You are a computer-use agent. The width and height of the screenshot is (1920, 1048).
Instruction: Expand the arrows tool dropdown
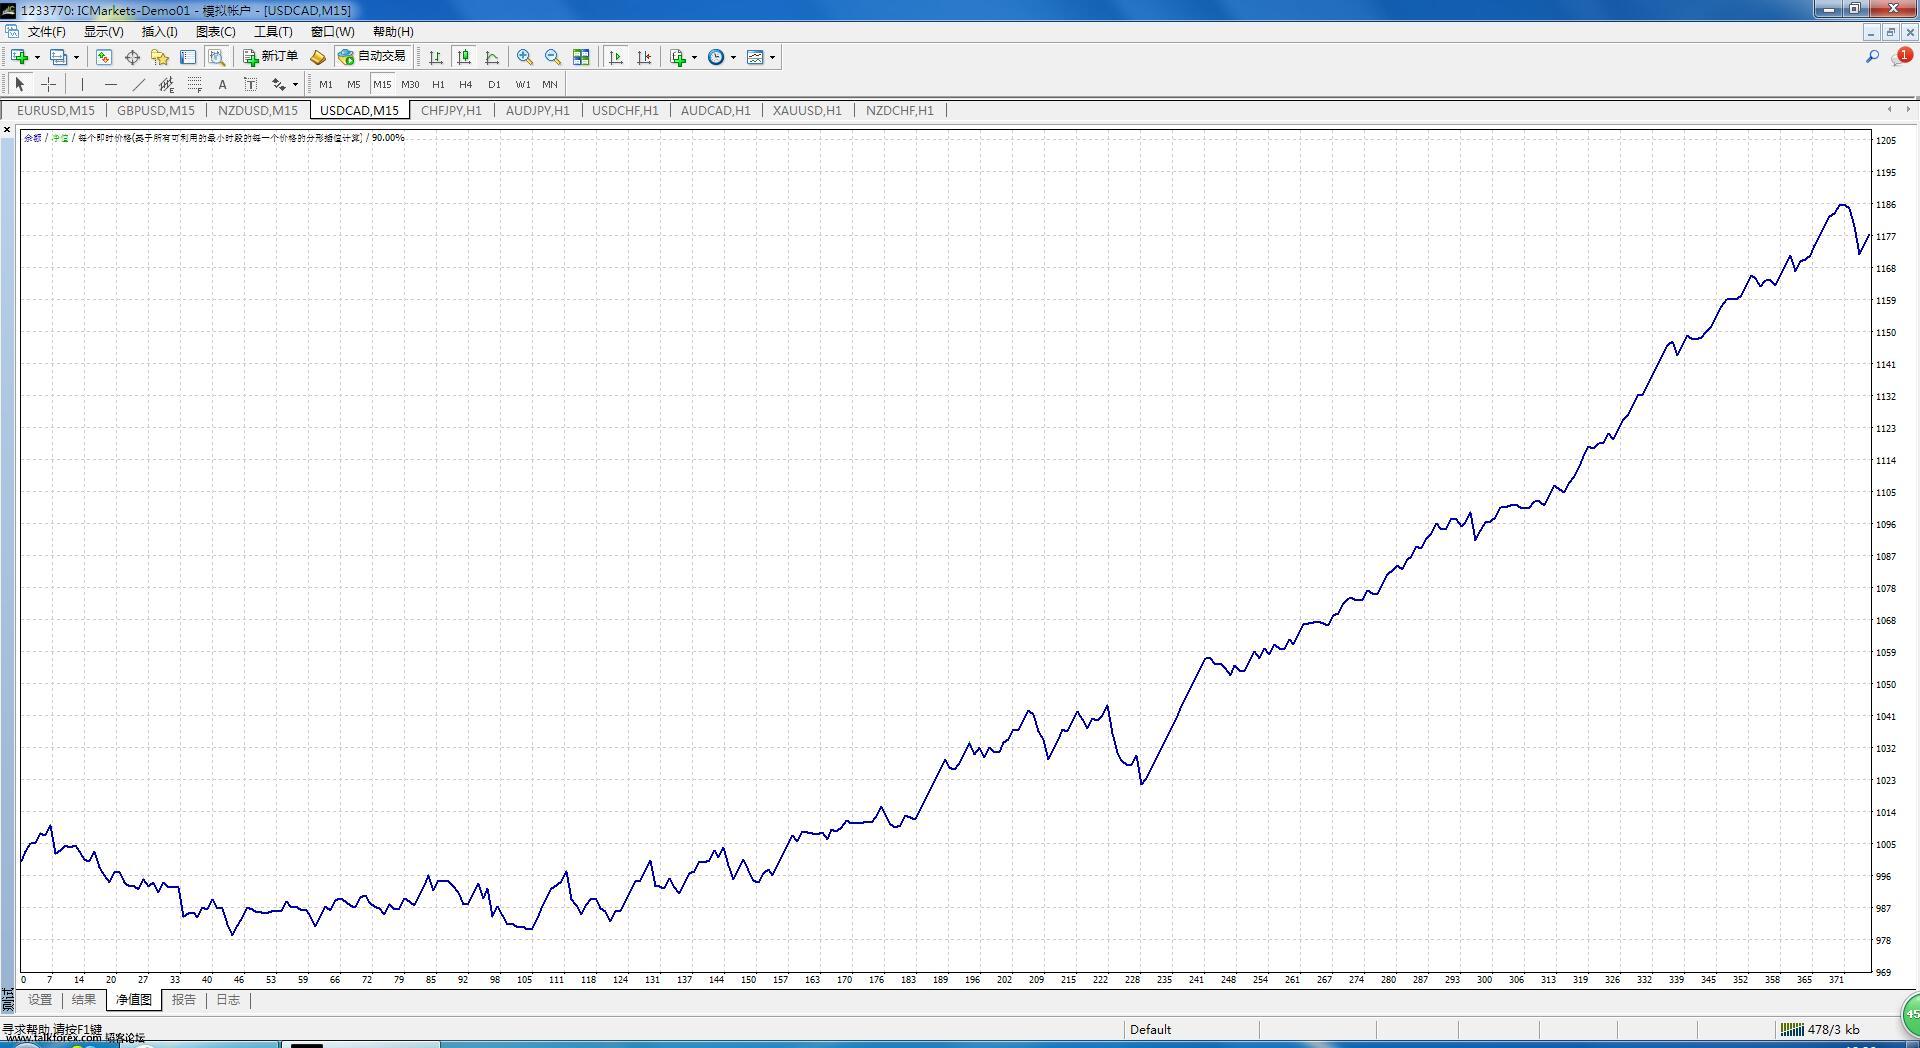tap(295, 84)
